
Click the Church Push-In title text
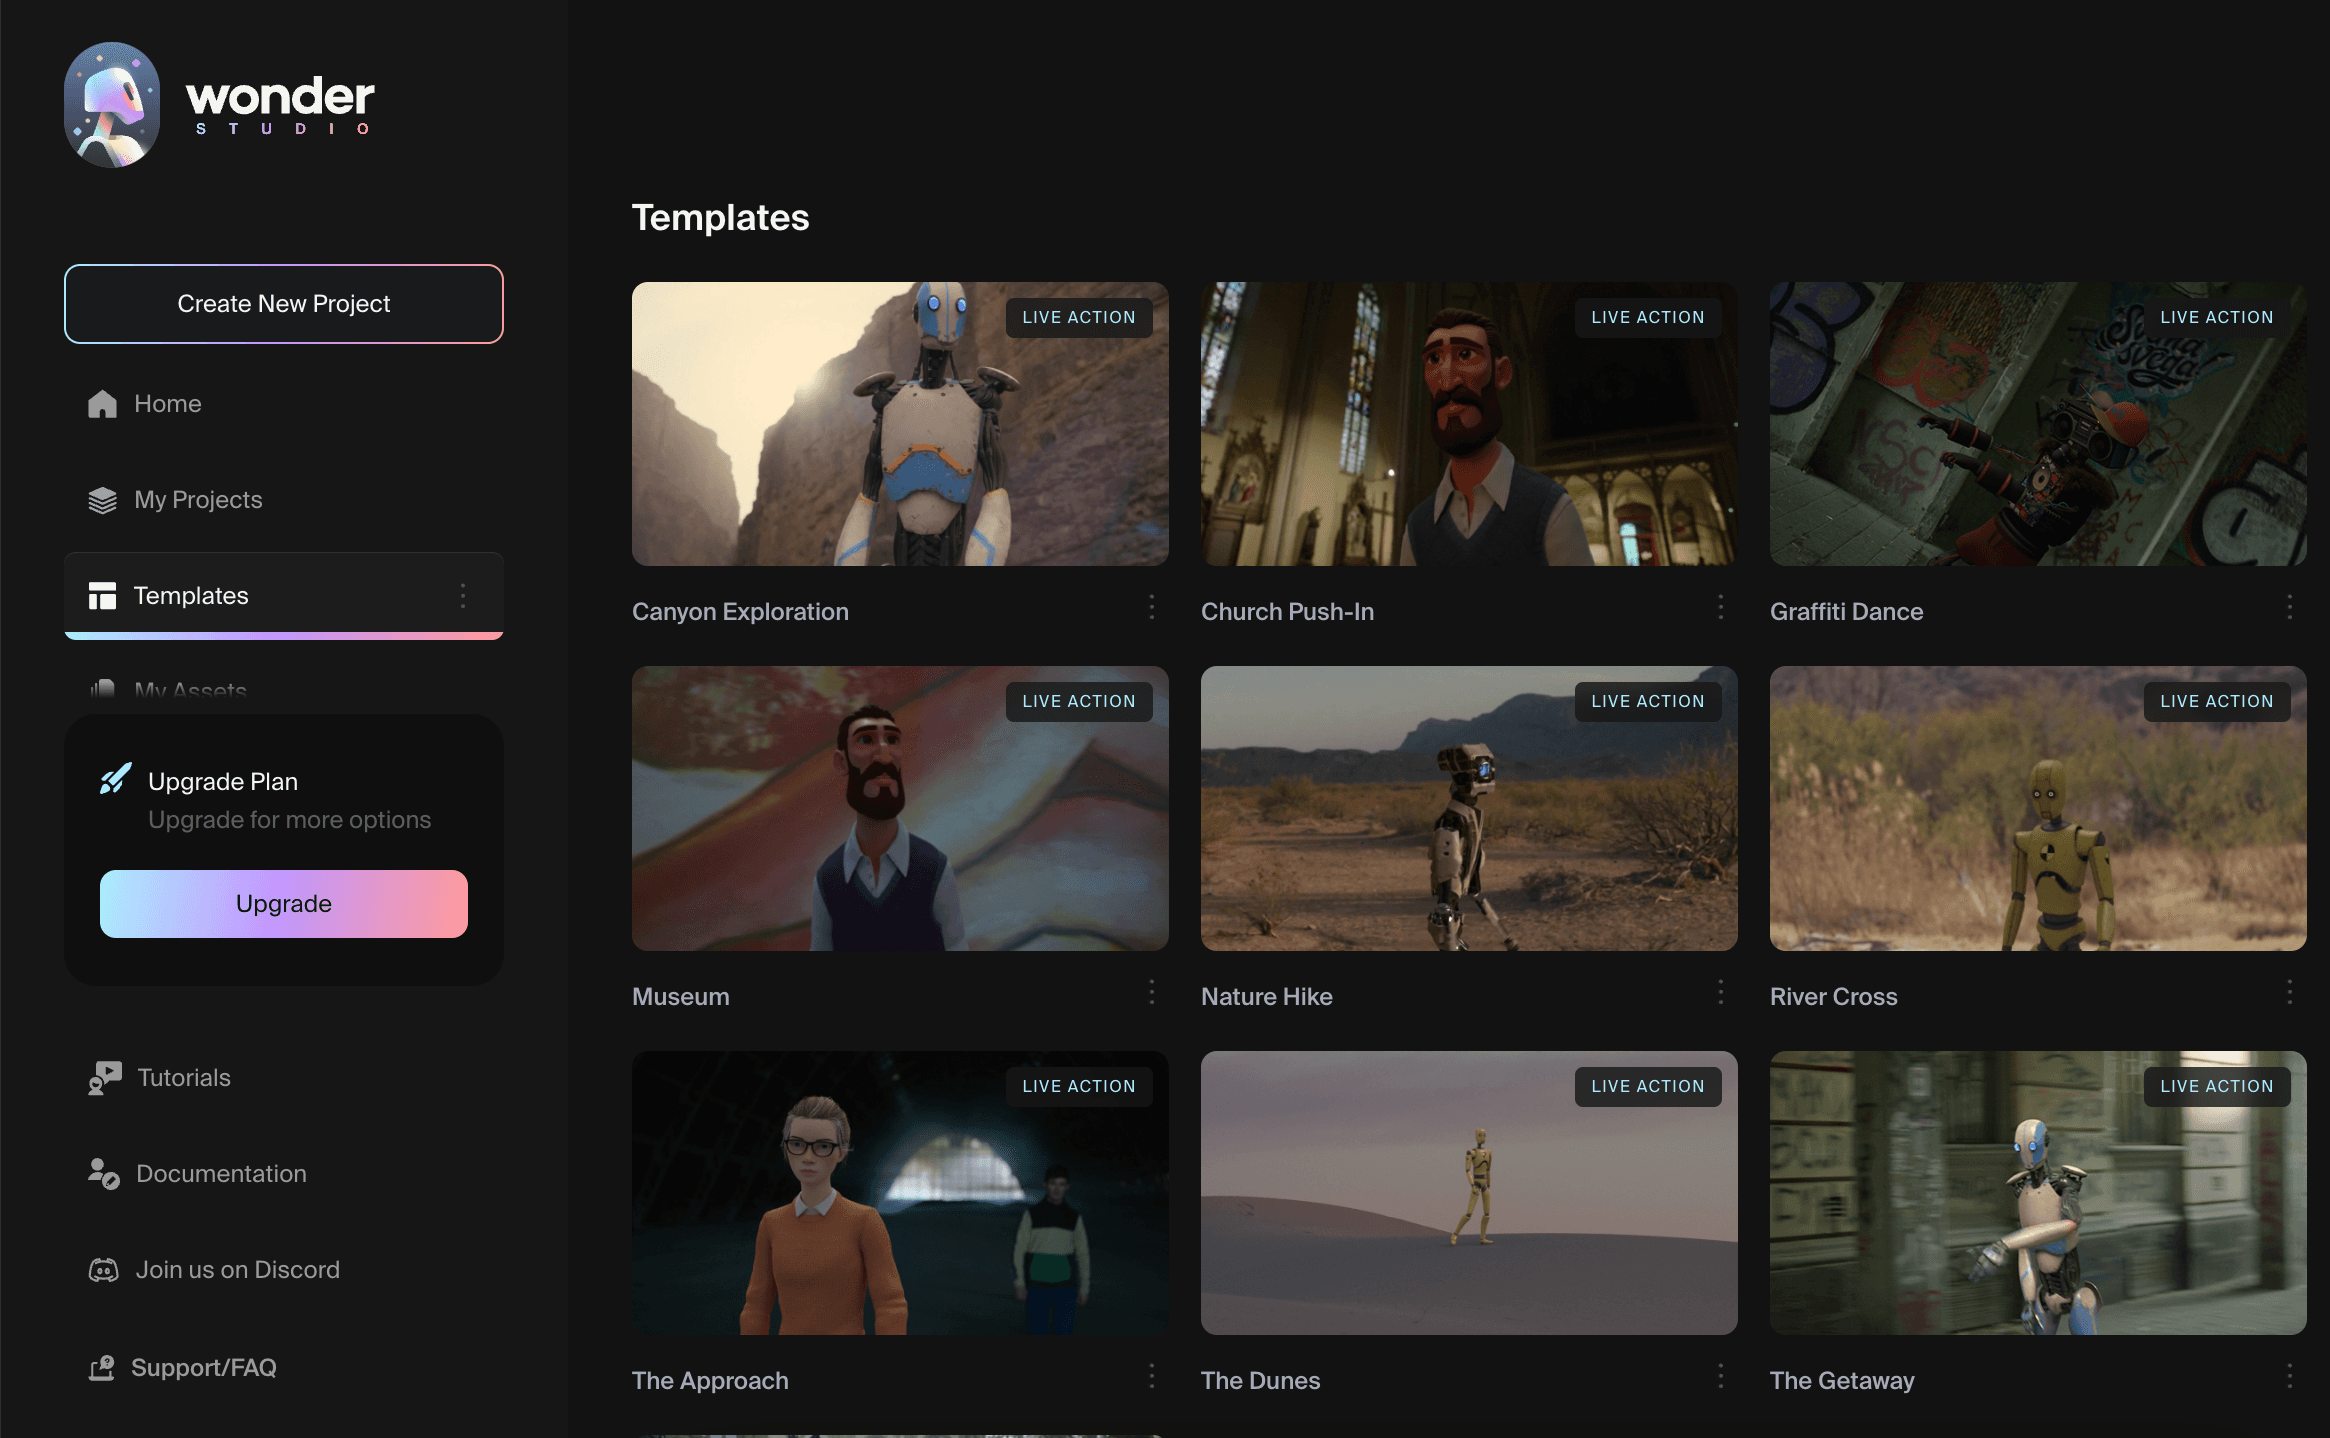click(x=1287, y=612)
